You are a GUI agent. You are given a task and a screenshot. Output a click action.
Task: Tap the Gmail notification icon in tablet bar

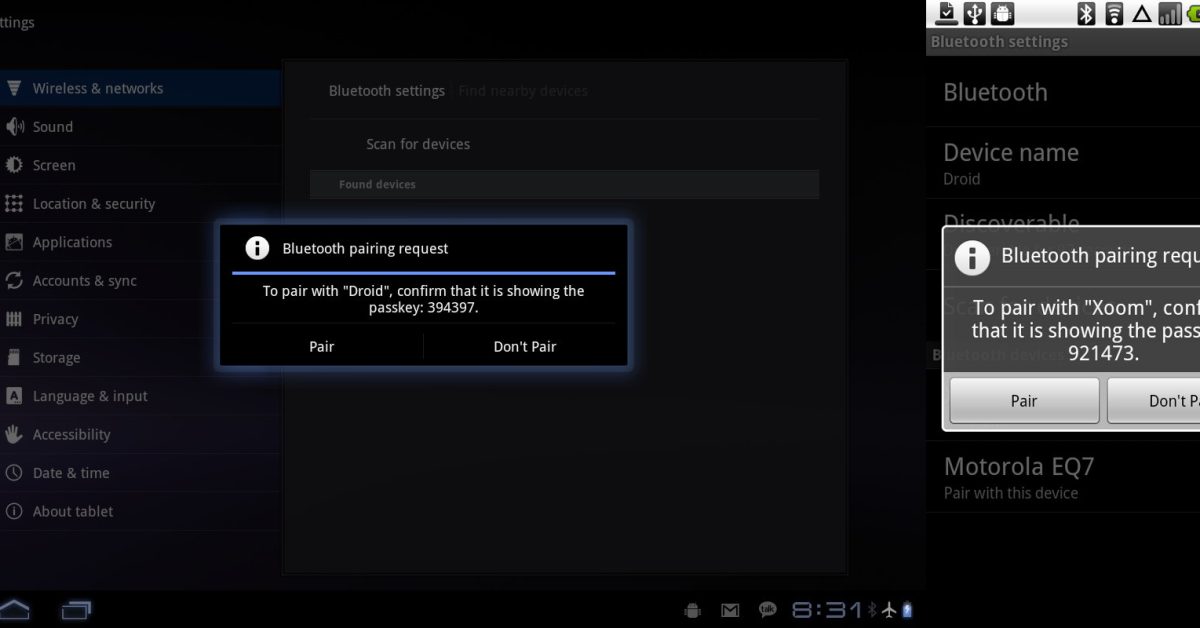(x=730, y=610)
